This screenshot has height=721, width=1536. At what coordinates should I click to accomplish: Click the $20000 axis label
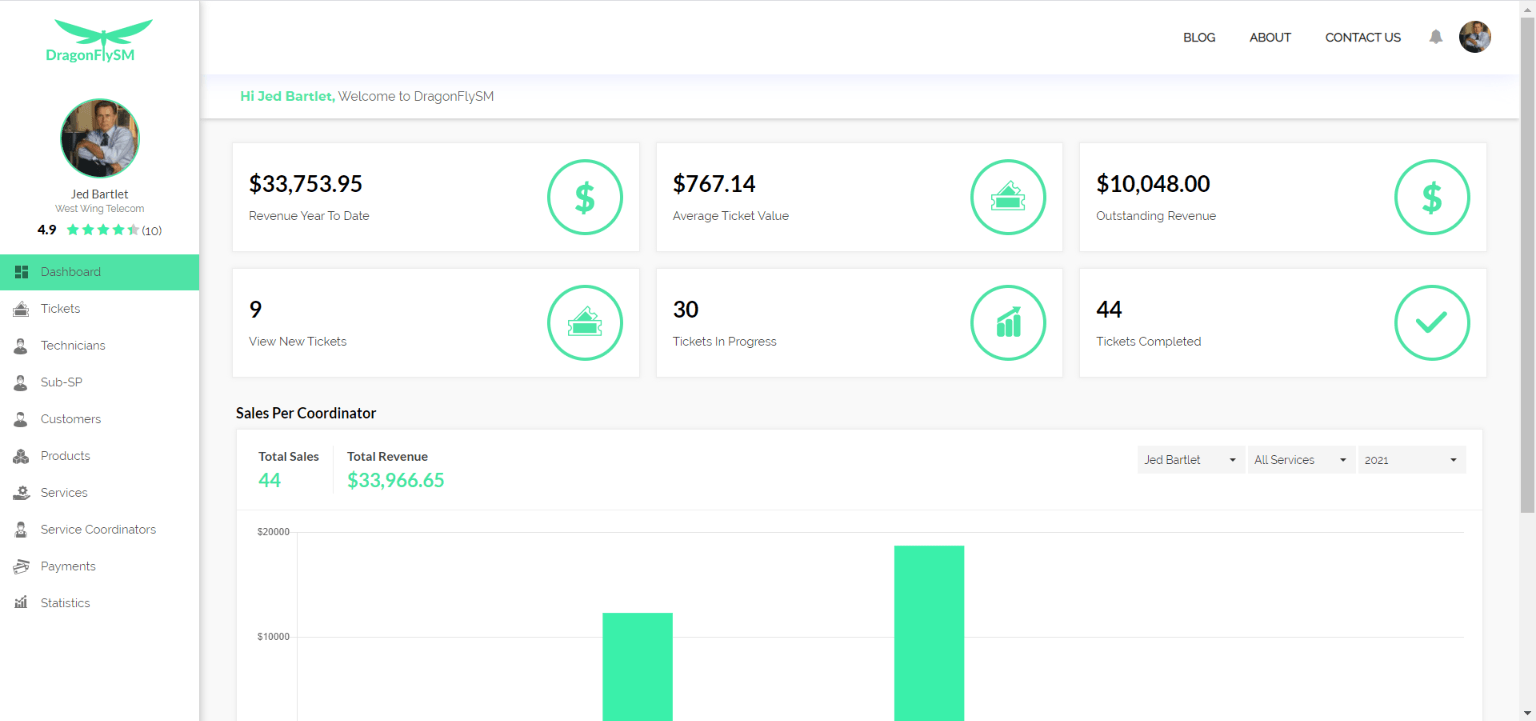[x=273, y=532]
